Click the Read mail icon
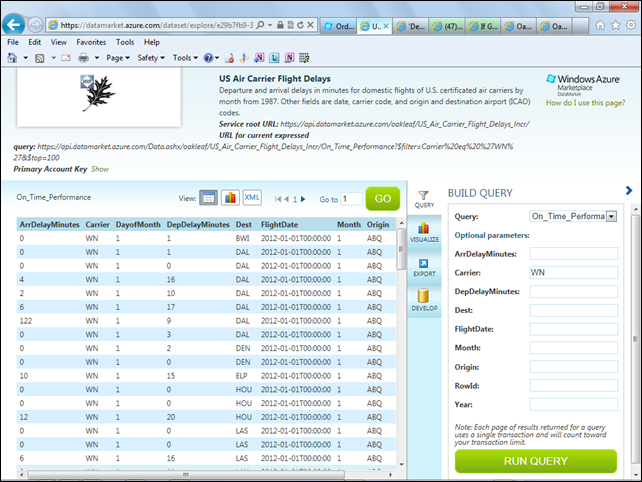 click(x=66, y=58)
